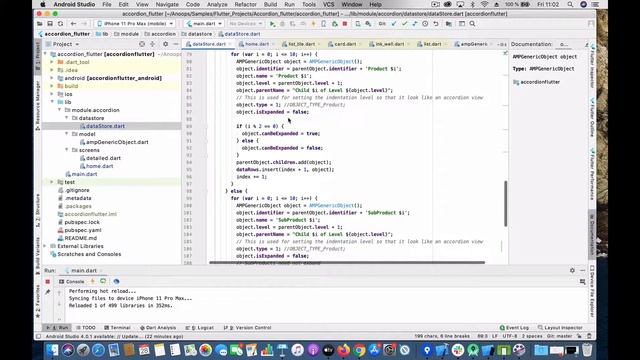This screenshot has height=360, width=640.
Task: Click the Git rollback/undo icon
Action: (436, 24)
